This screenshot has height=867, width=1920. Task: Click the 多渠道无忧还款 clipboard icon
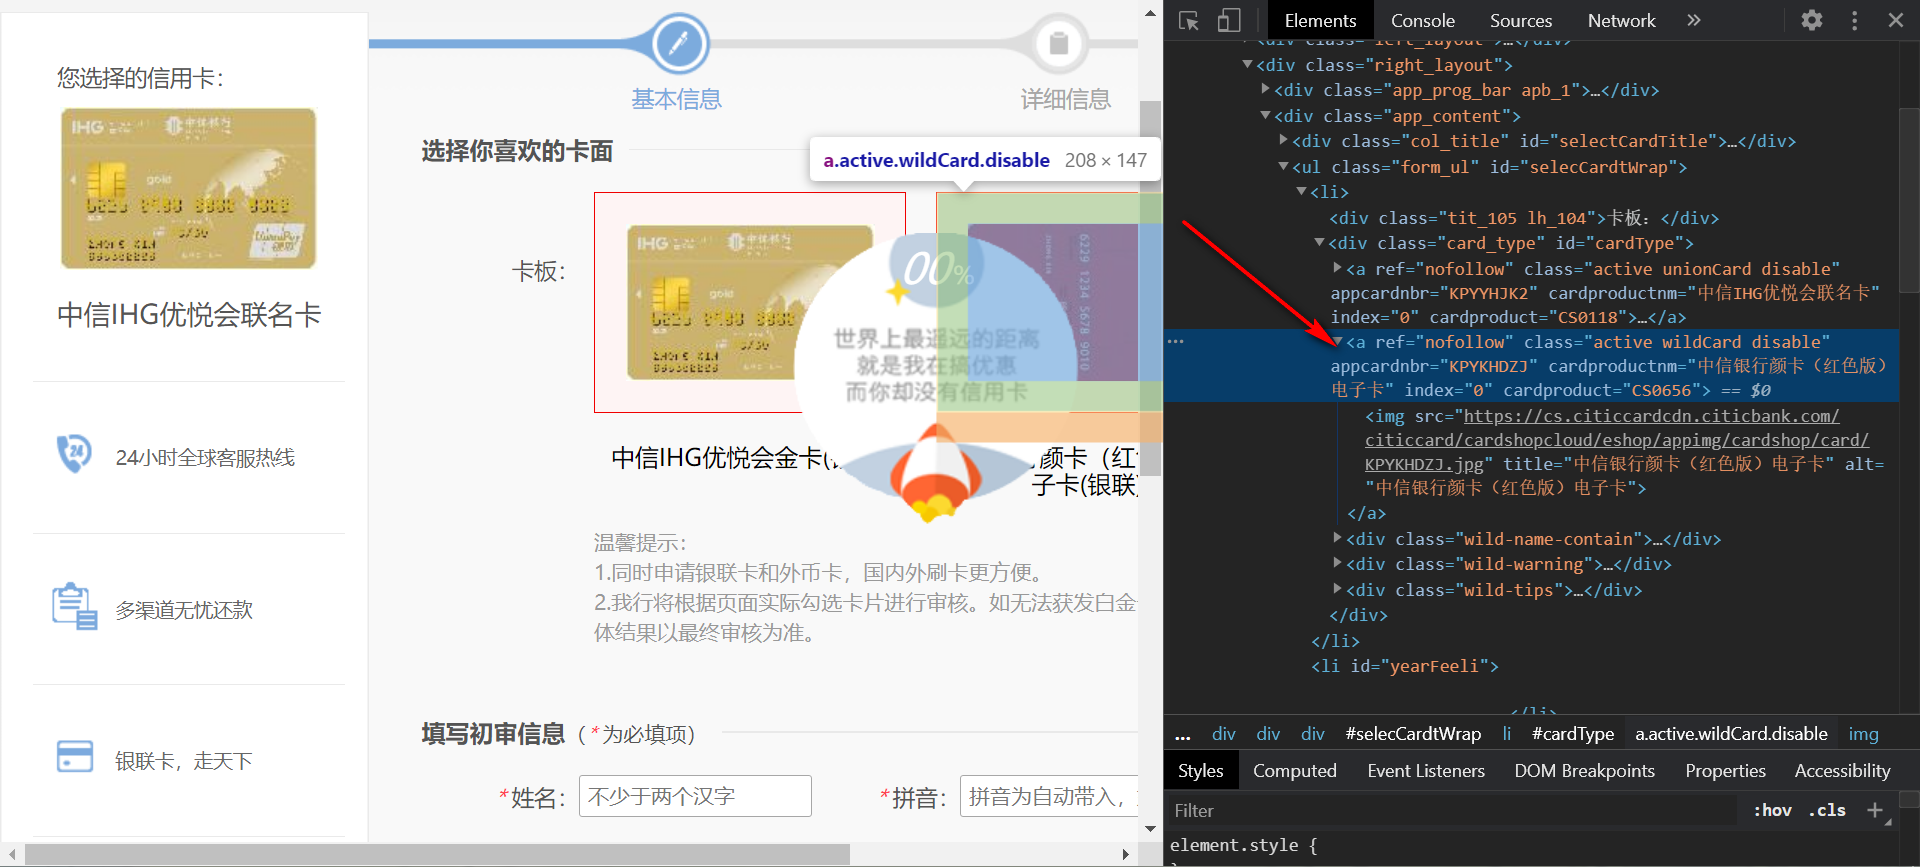tap(74, 606)
